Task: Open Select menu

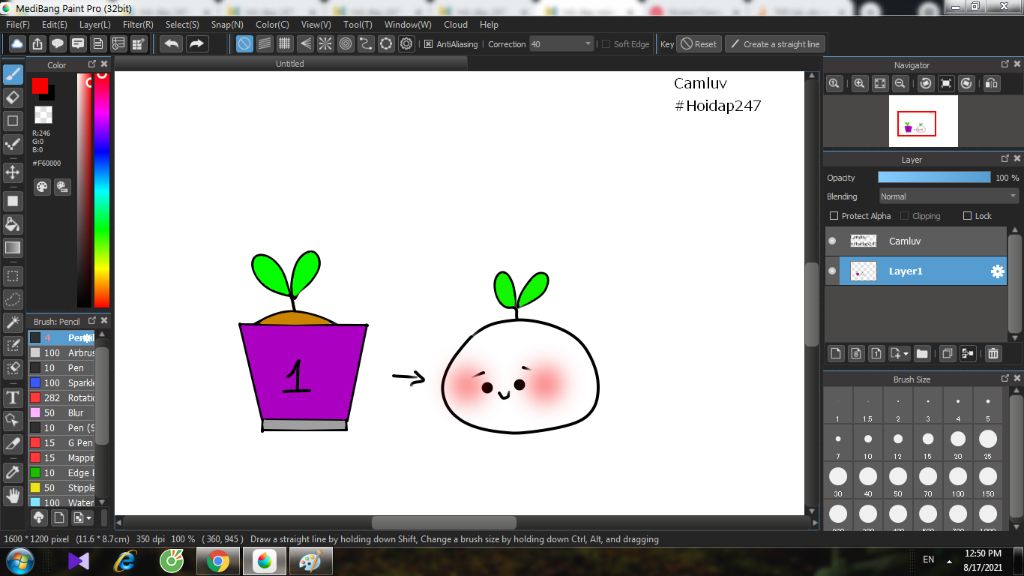Action: 182,24
